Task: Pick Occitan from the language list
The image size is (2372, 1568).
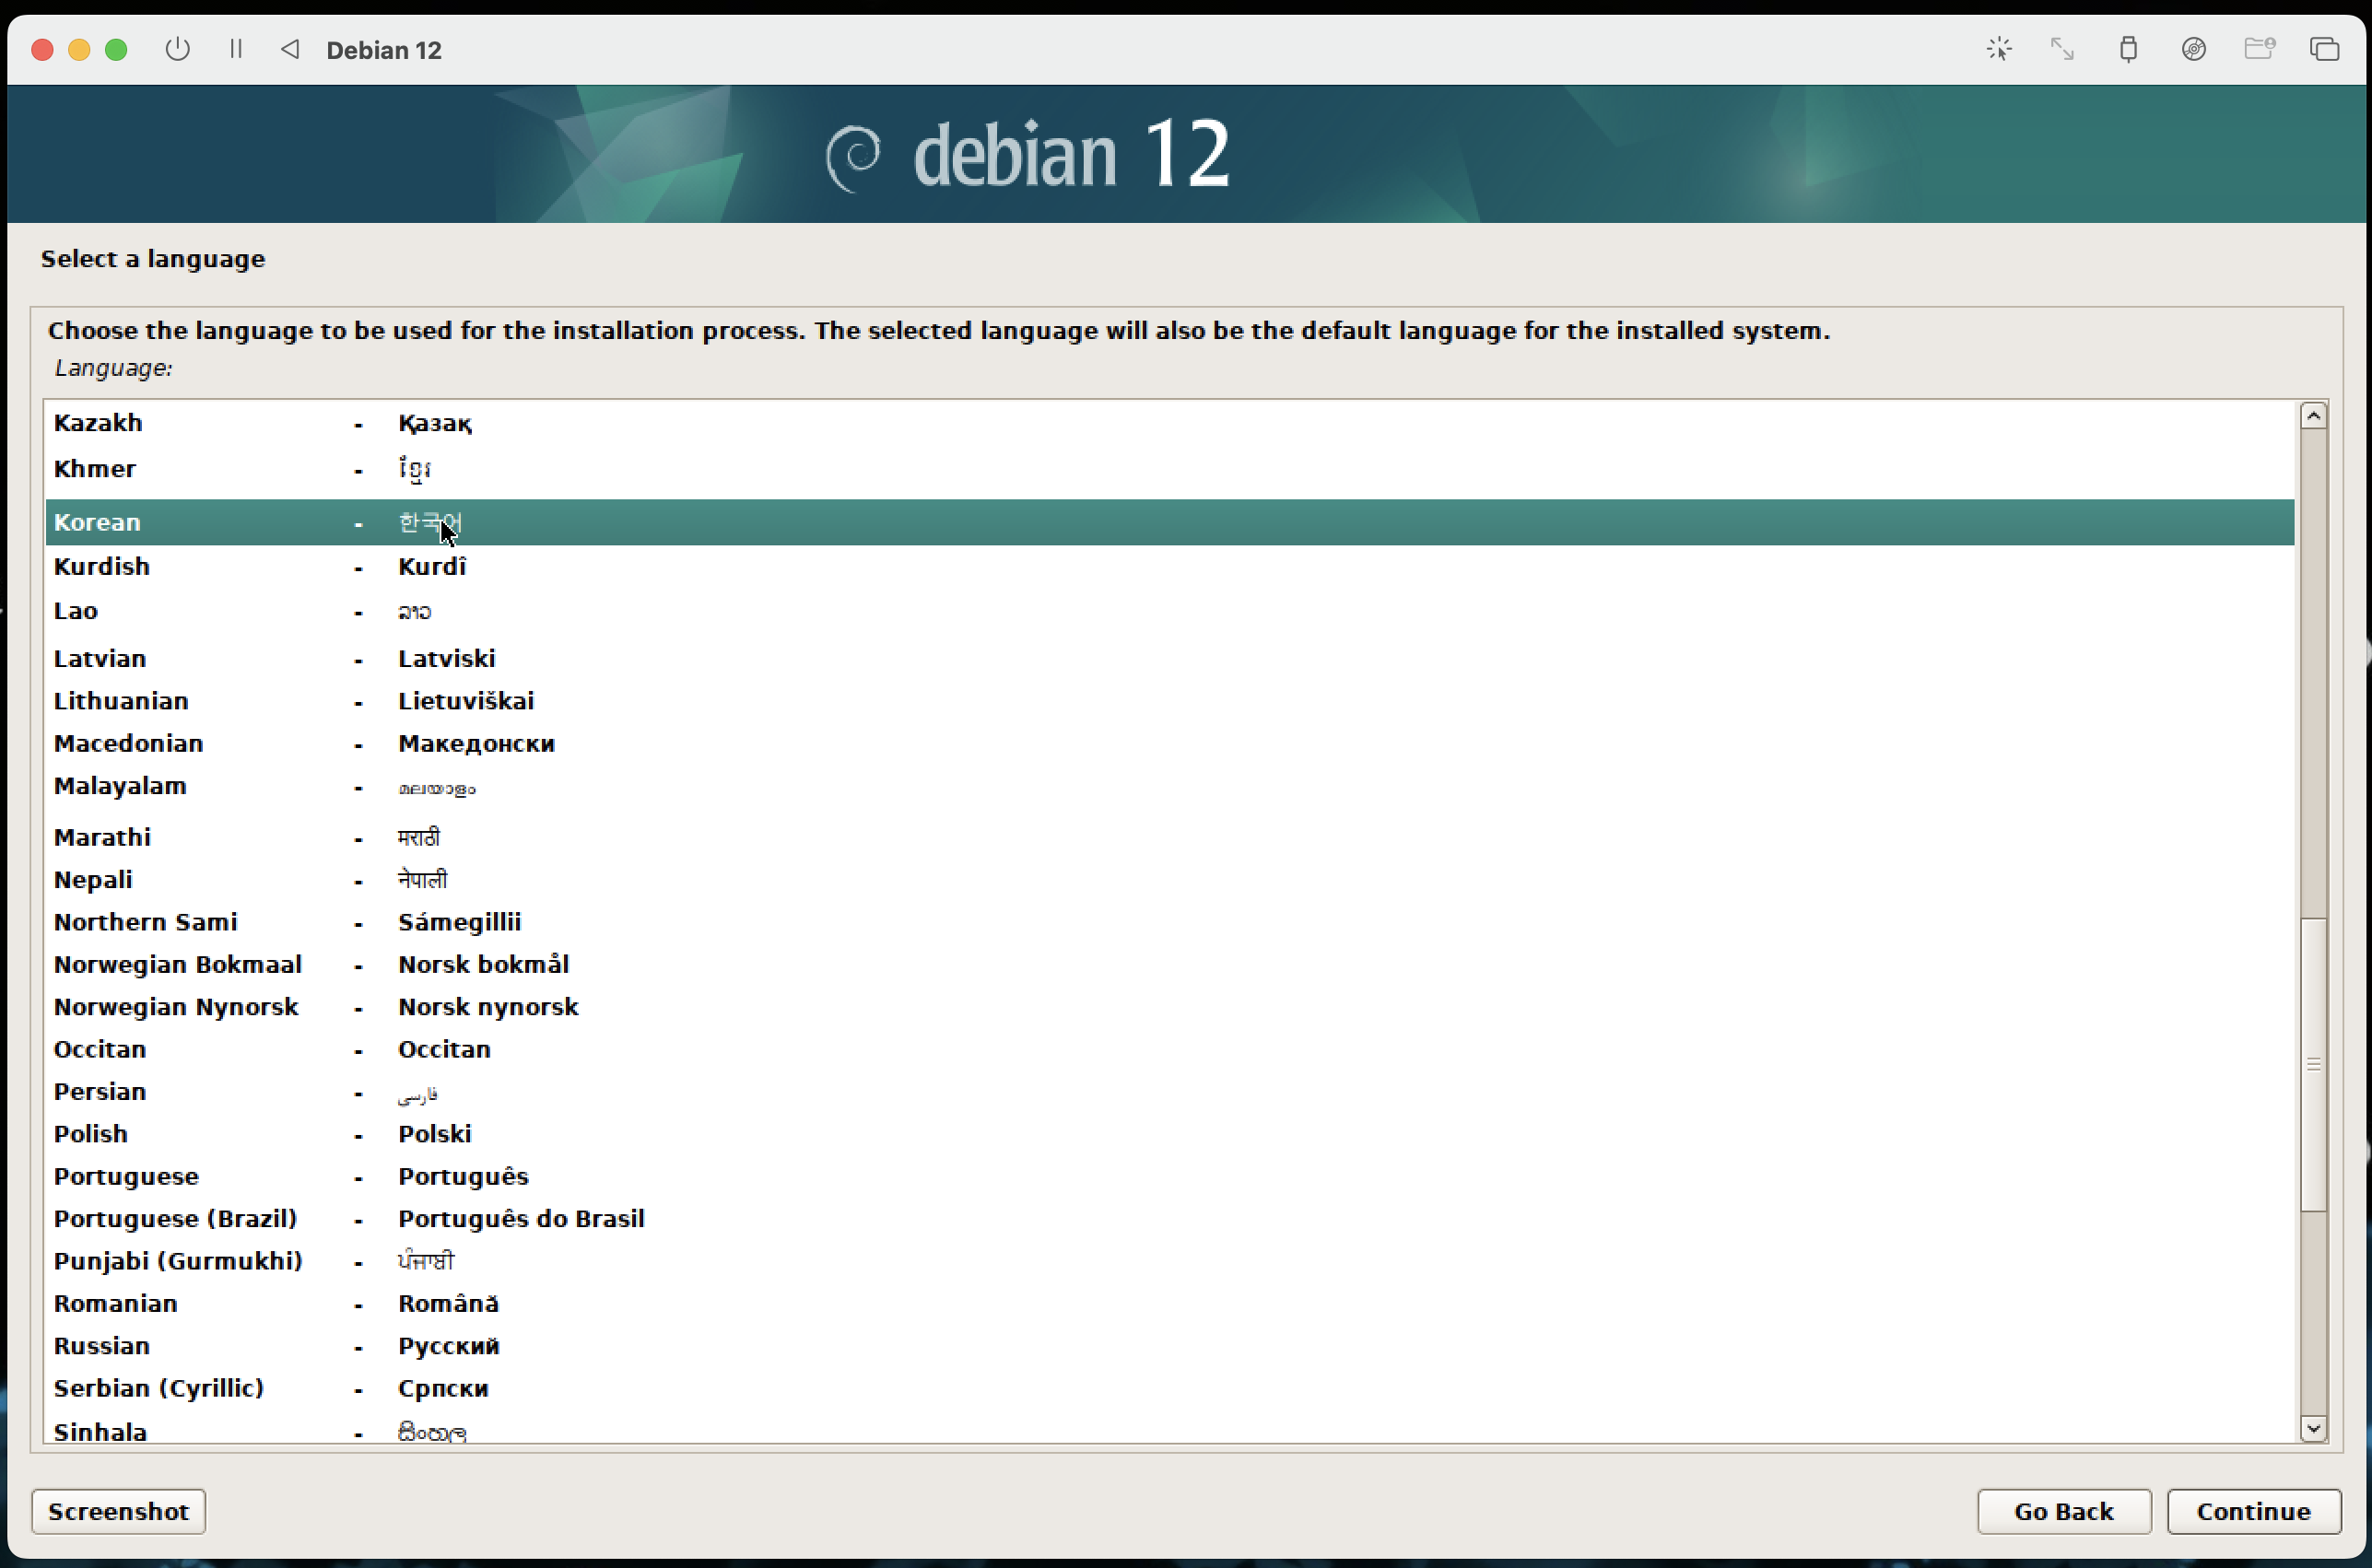Action: coord(1169,1049)
